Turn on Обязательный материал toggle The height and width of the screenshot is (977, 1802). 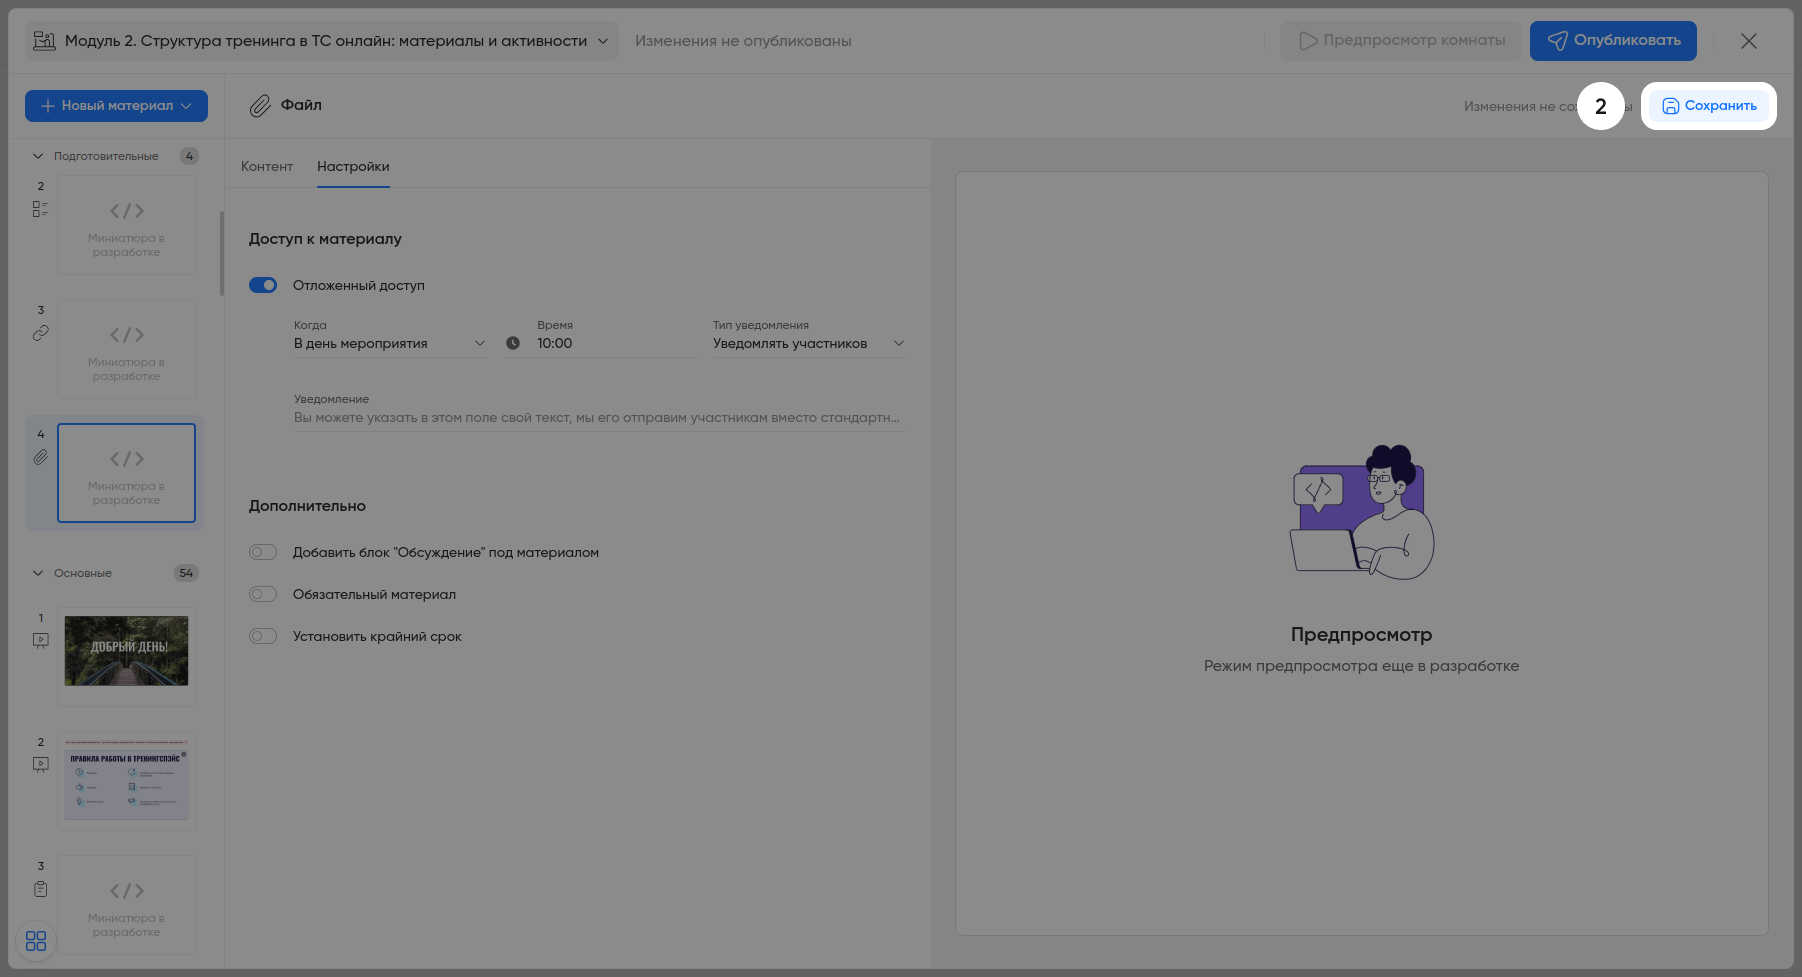coord(263,594)
